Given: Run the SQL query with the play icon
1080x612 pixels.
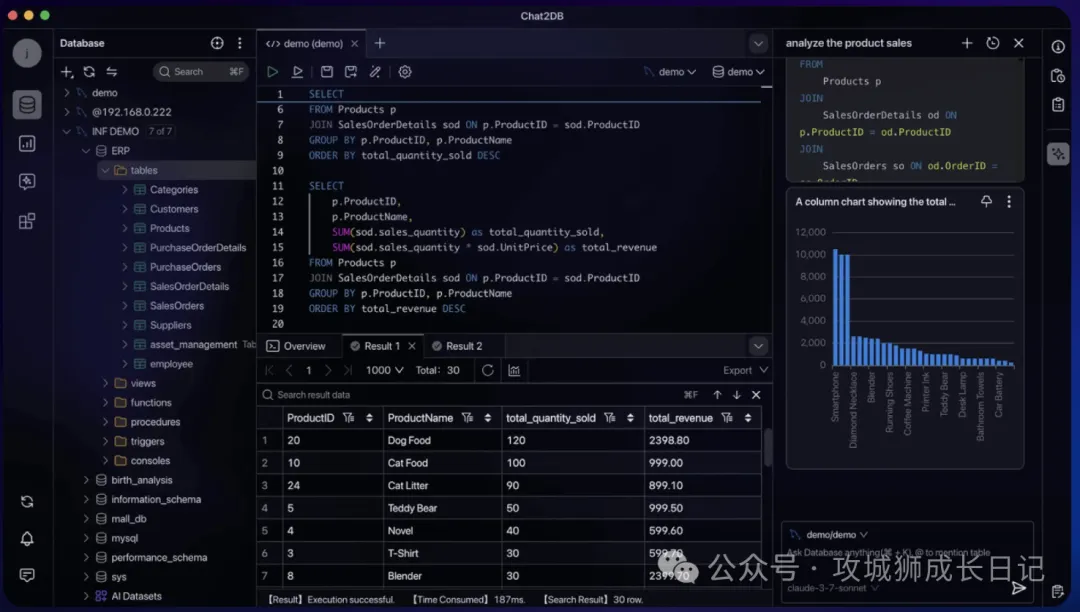Looking at the screenshot, I should click(271, 71).
